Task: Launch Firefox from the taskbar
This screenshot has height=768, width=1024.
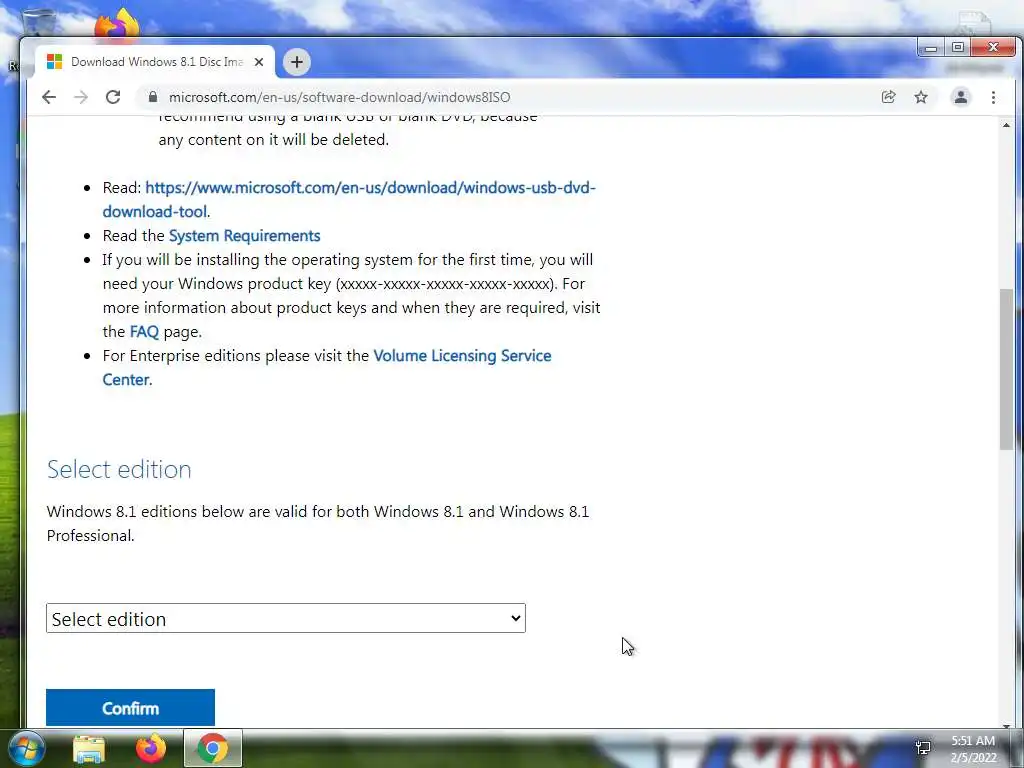Action: pyautogui.click(x=151, y=748)
